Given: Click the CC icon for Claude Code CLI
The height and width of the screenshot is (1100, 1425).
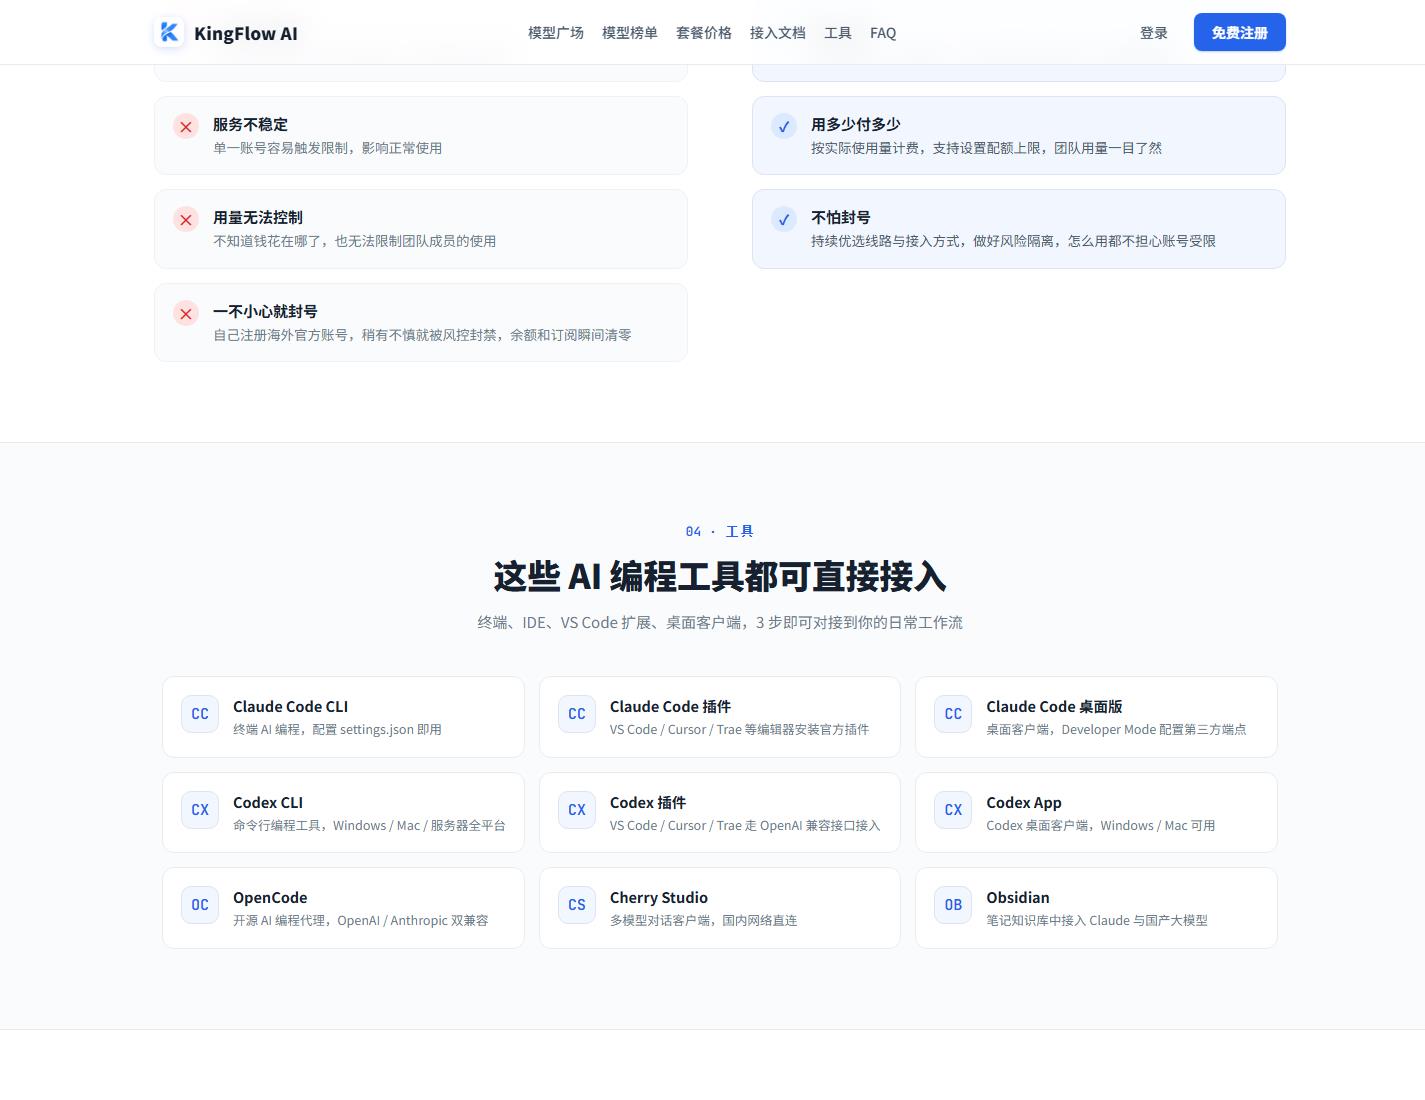Looking at the screenshot, I should [x=200, y=714].
